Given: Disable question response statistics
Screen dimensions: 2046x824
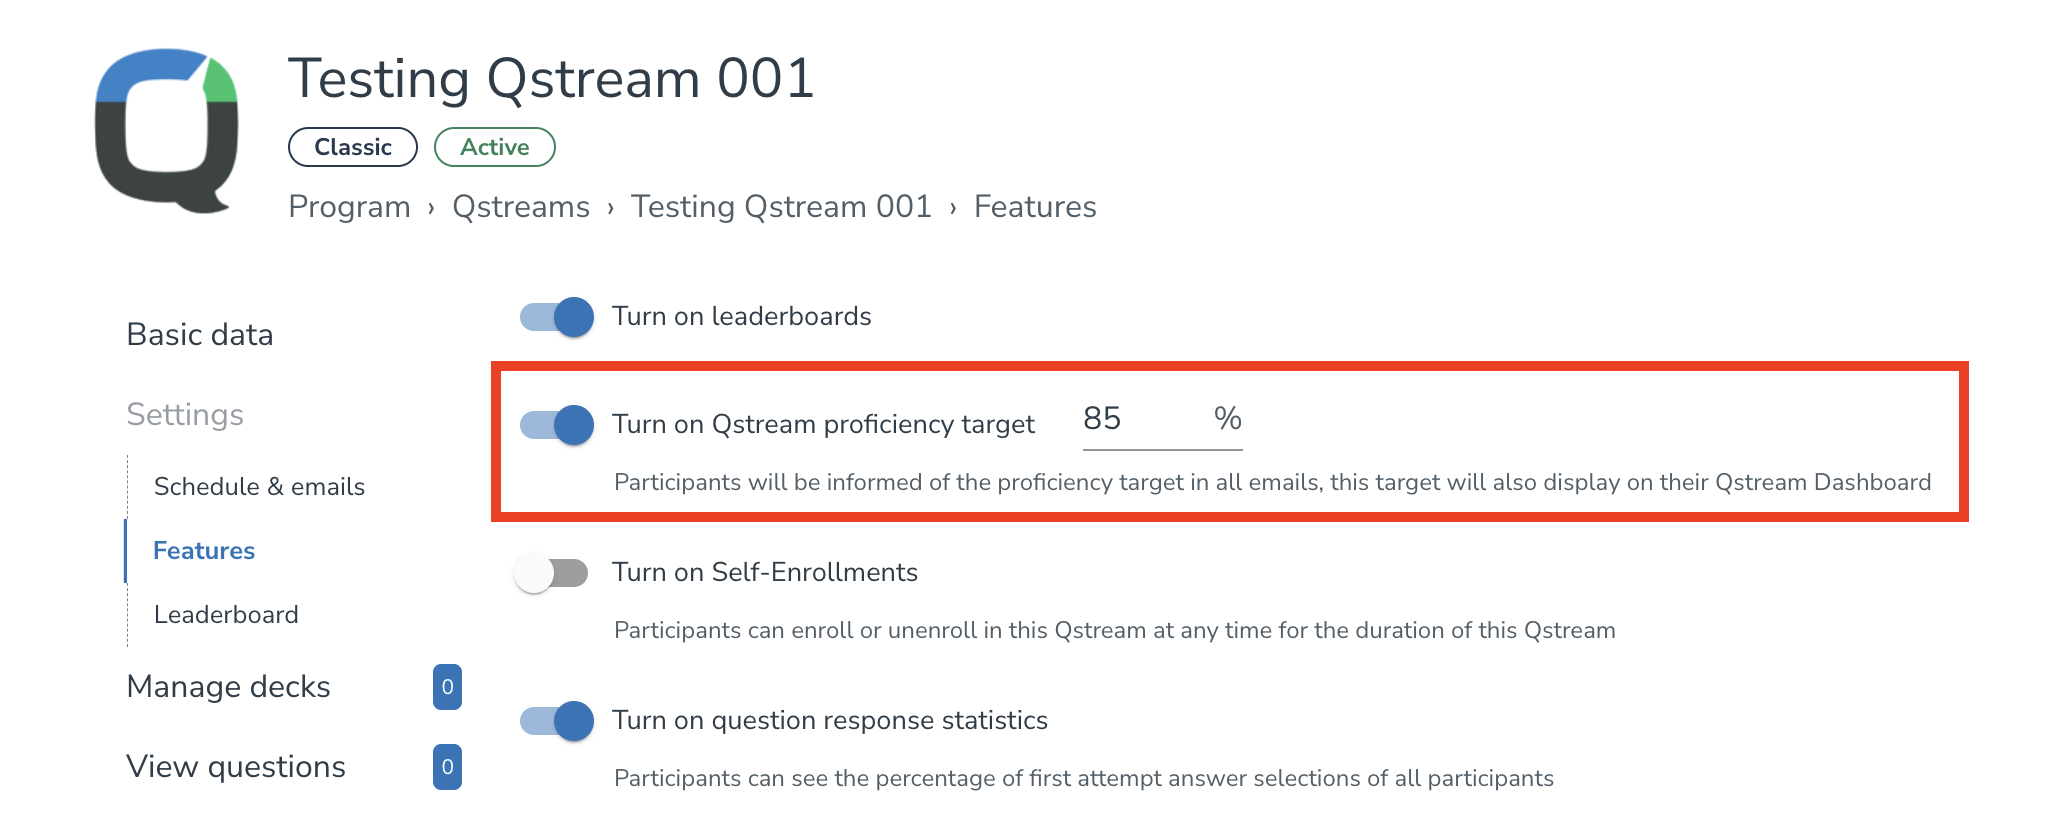Looking at the screenshot, I should (555, 720).
